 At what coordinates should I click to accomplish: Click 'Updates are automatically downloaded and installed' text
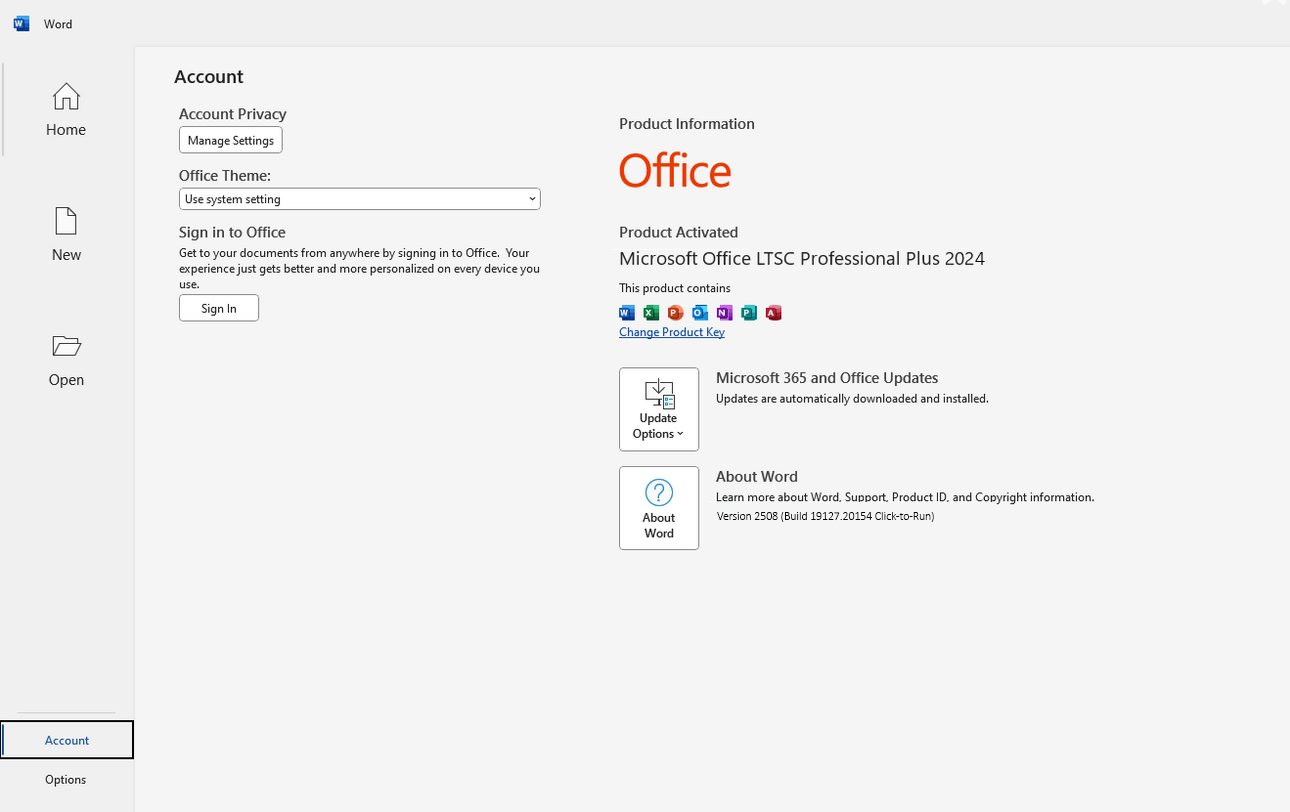(852, 398)
